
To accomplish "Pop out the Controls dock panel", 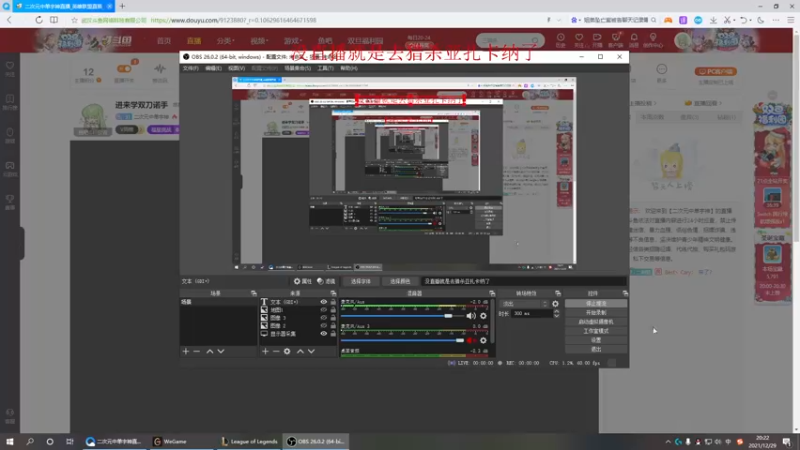I will click(x=625, y=293).
